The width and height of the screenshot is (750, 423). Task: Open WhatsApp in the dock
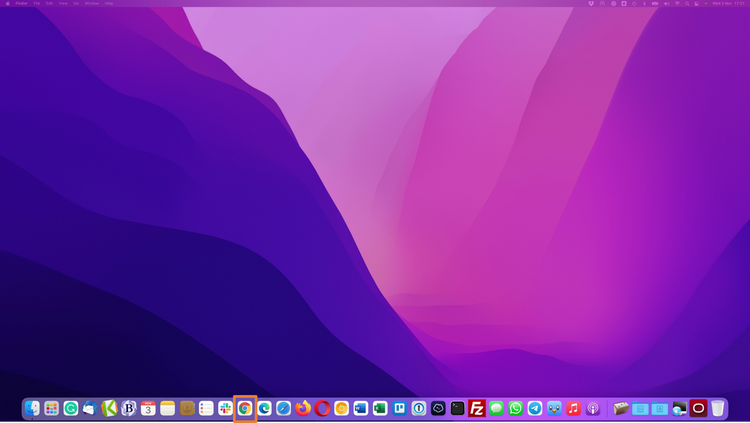tap(516, 408)
